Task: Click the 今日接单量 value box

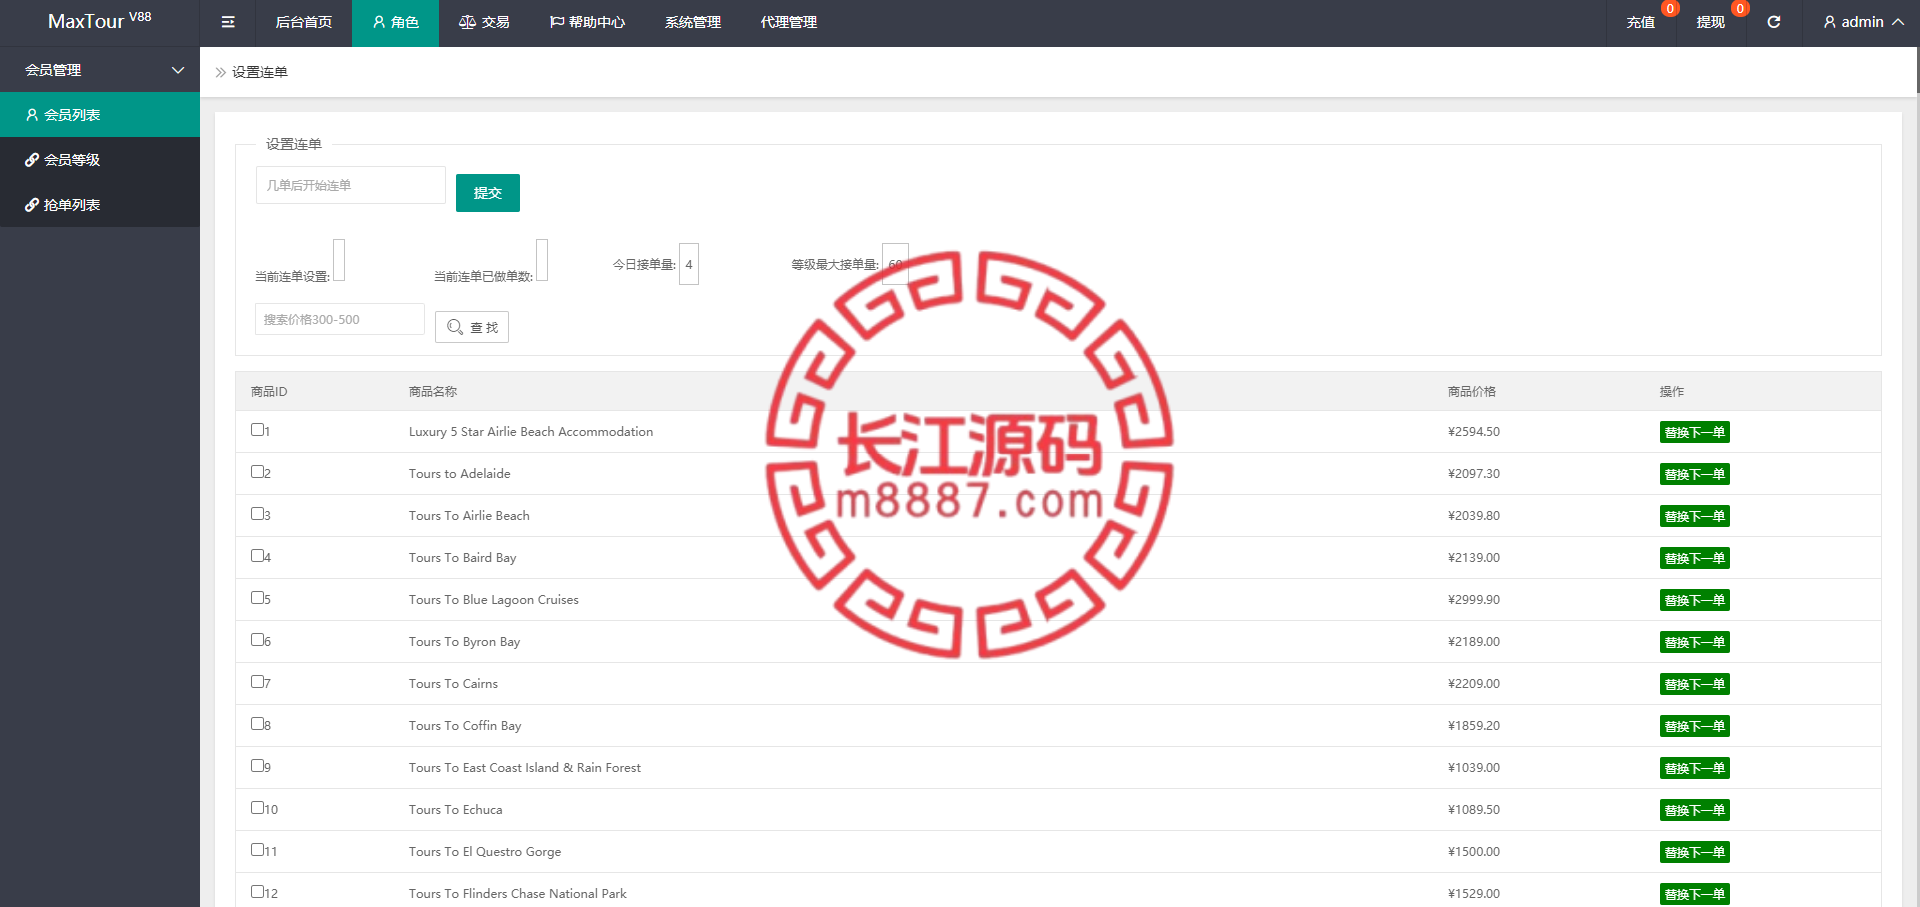Action: click(x=689, y=264)
